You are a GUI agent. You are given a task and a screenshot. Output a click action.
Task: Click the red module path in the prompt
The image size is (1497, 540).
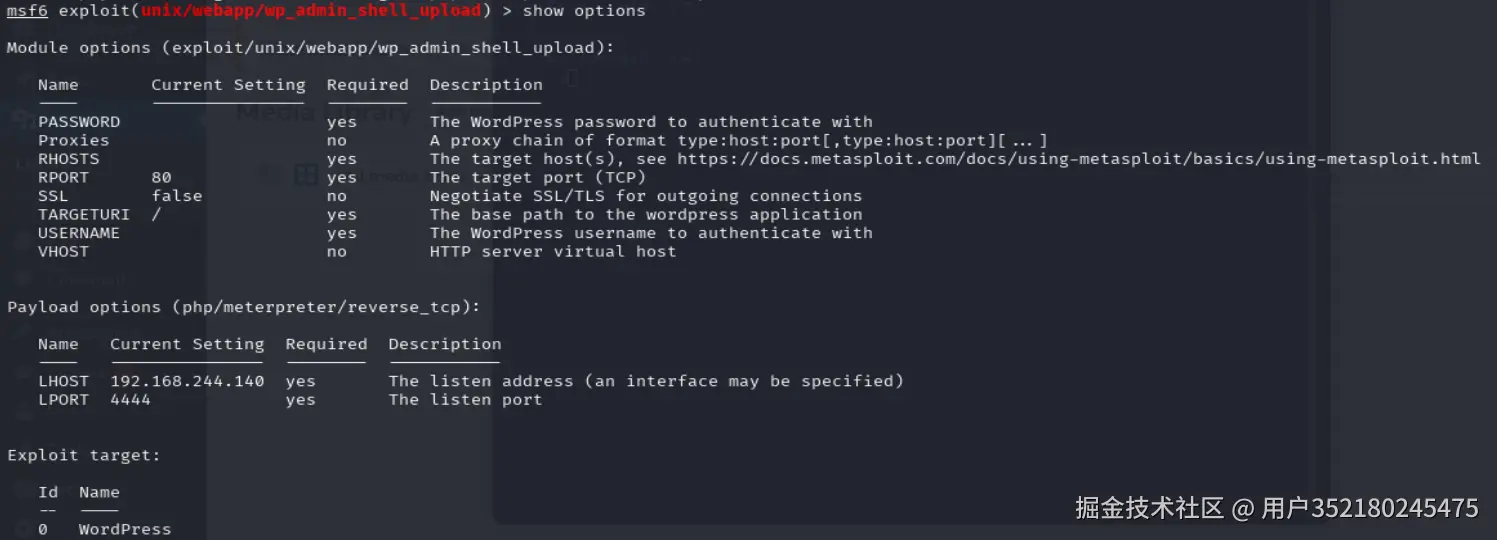pyautogui.click(x=308, y=11)
